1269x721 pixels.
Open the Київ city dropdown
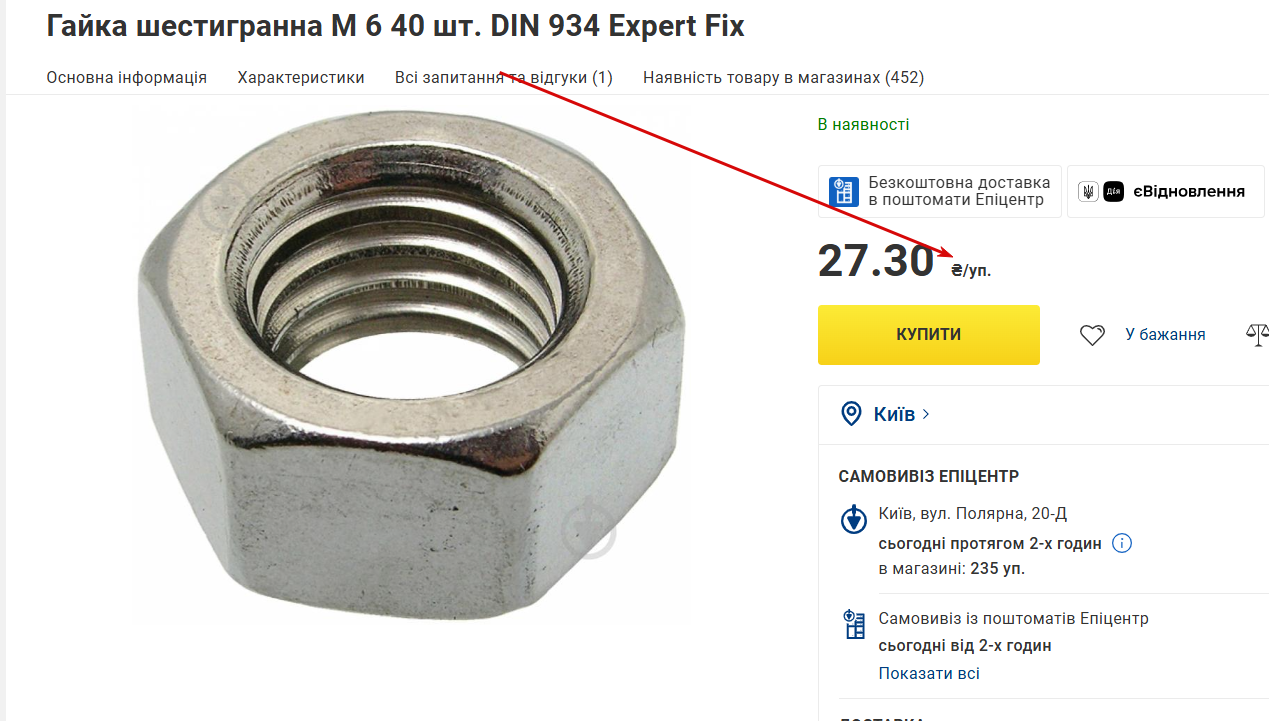[886, 414]
